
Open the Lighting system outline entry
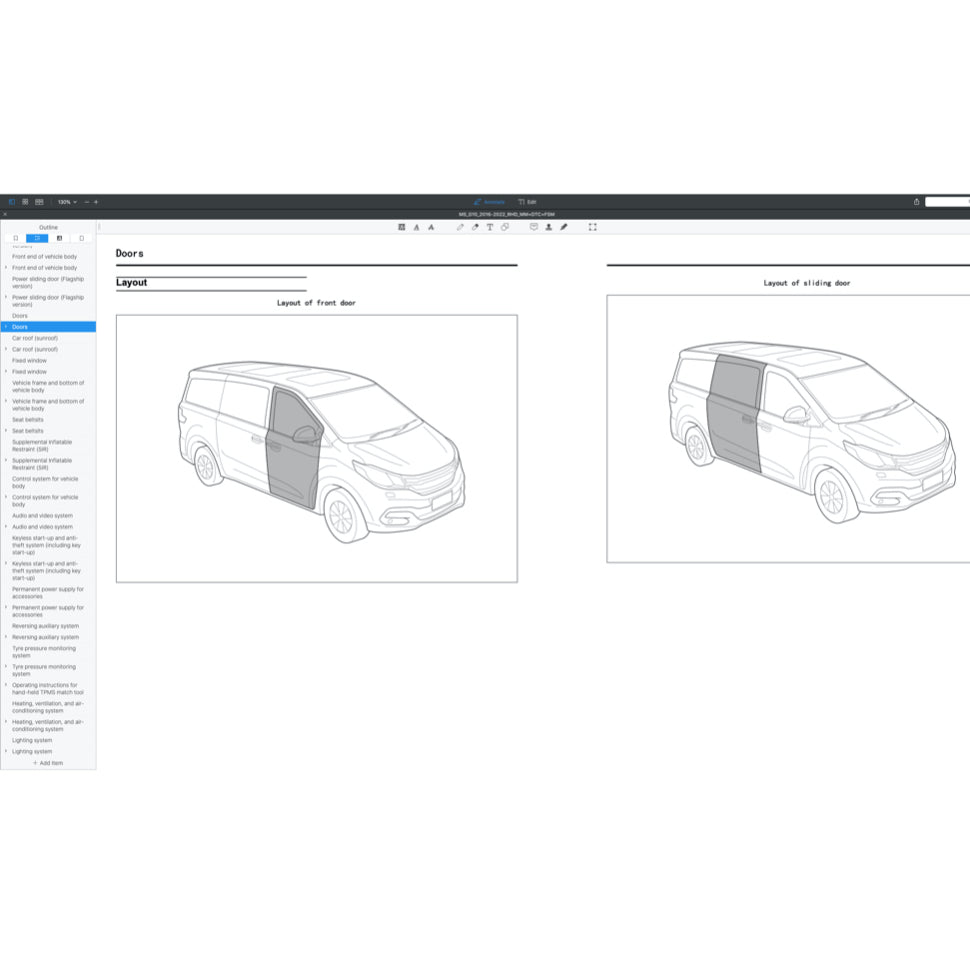[x=31, y=751]
